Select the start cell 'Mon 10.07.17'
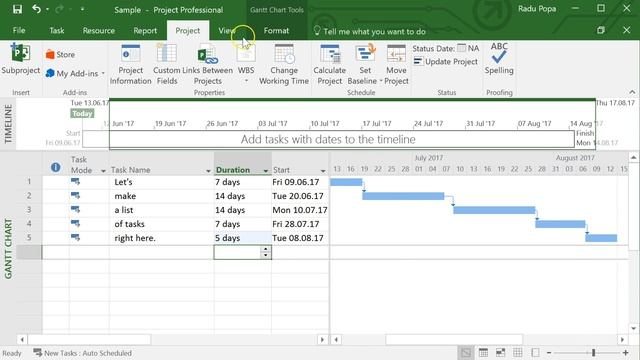Viewport: 640px width, 360px height. coord(300,210)
